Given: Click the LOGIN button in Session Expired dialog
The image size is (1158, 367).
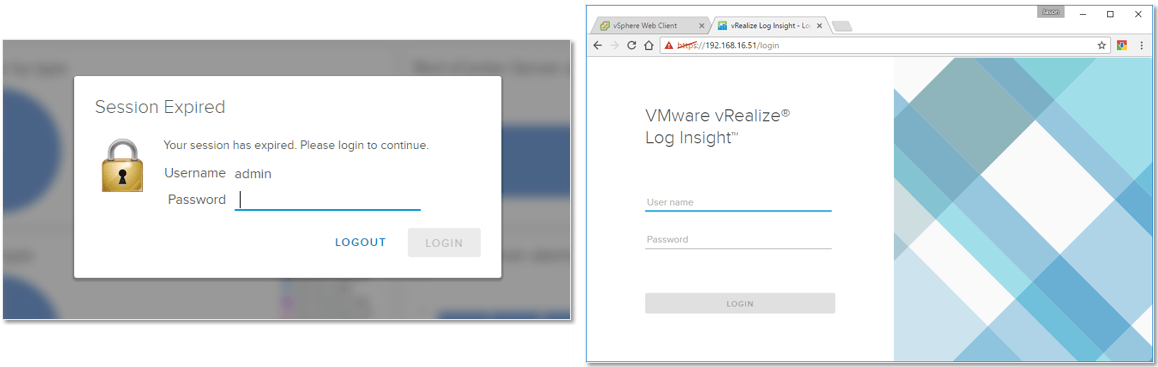Looking at the screenshot, I should click(444, 242).
